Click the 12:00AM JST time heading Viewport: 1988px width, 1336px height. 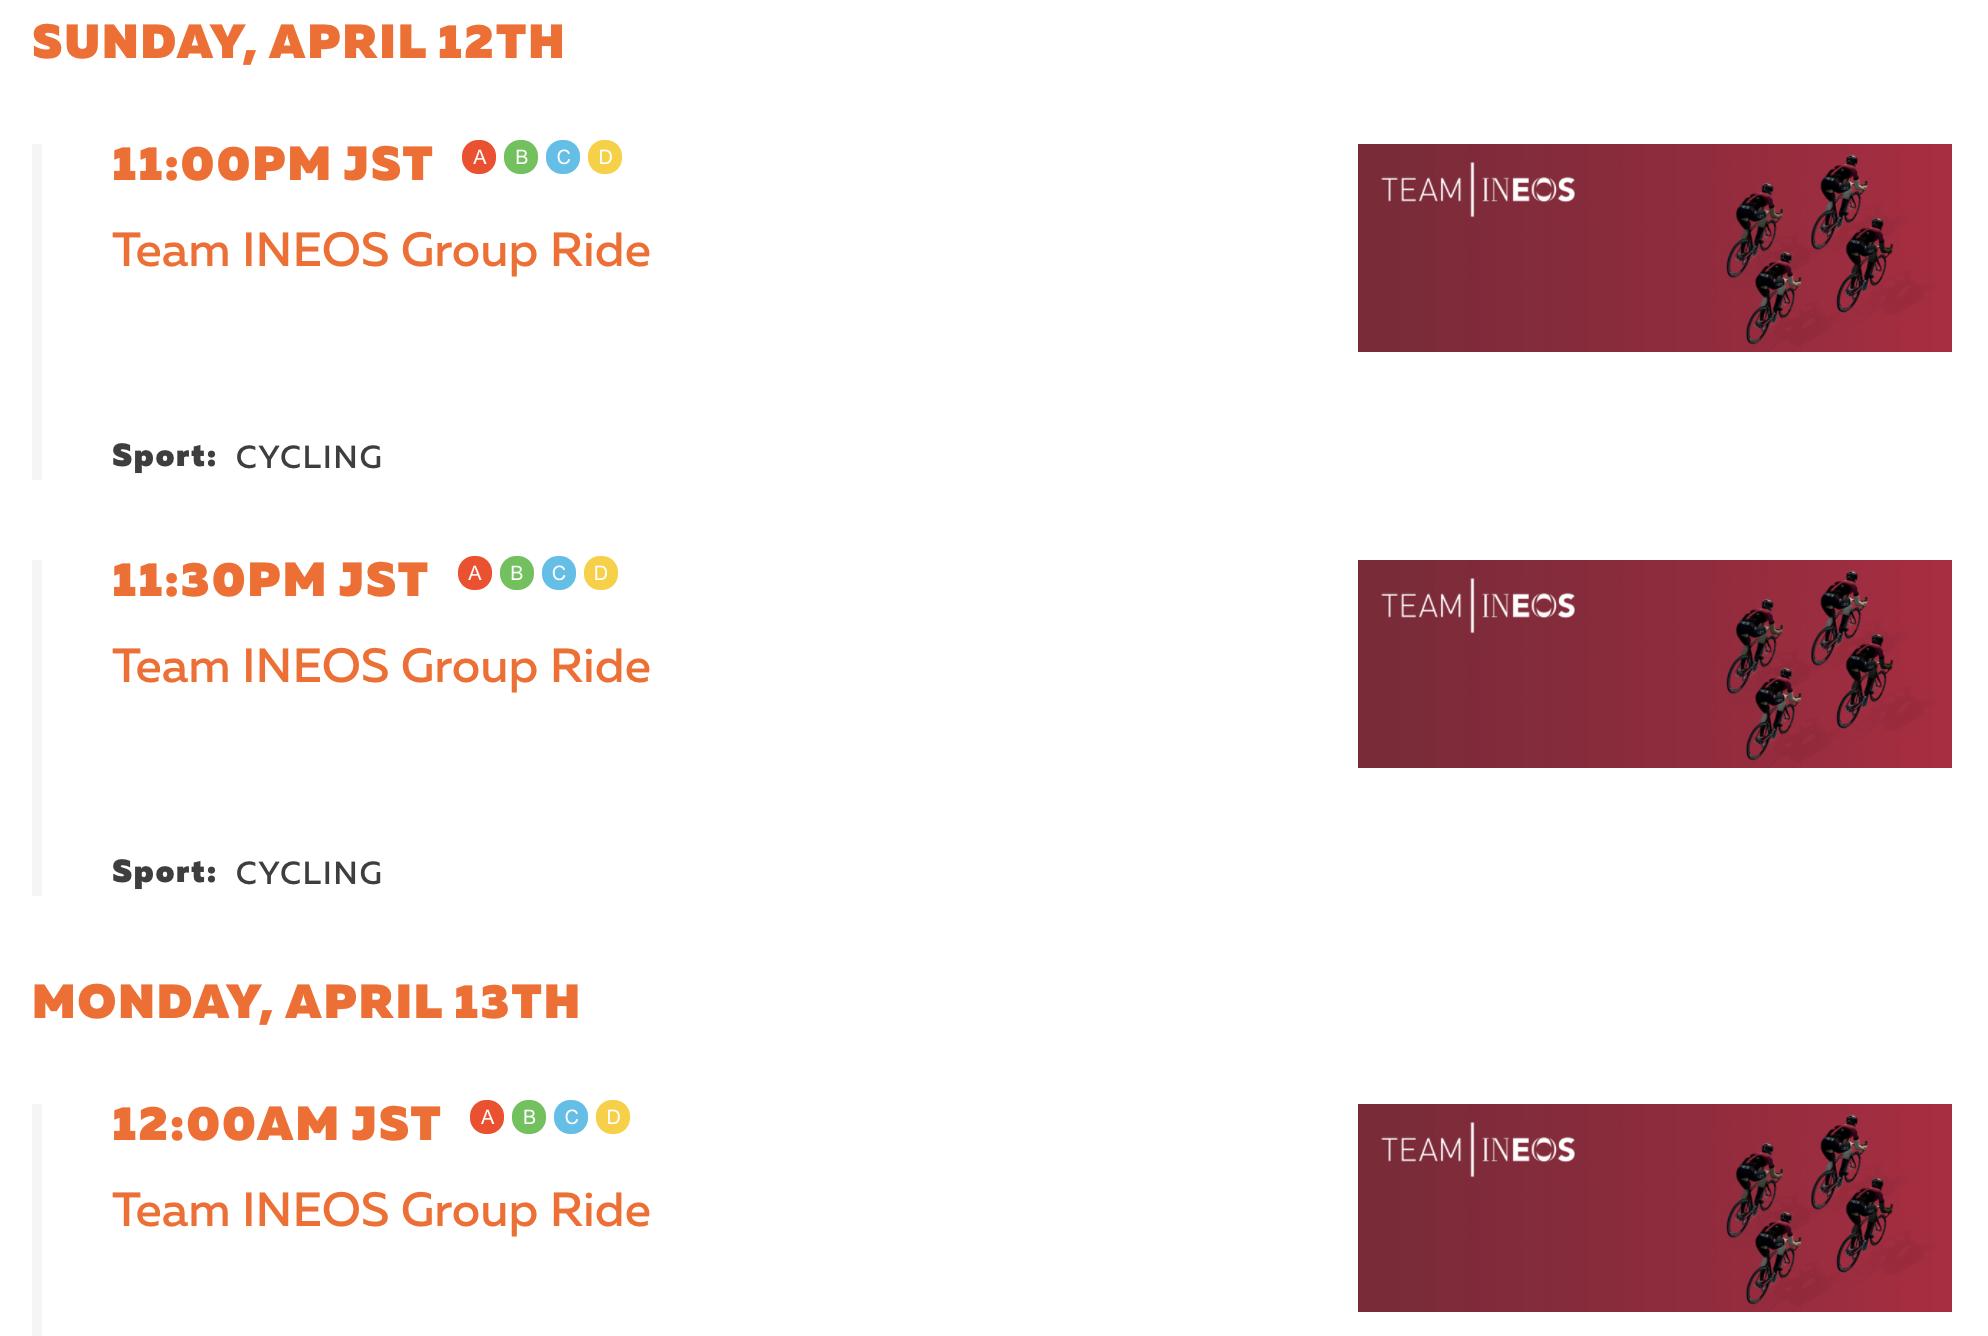[276, 1125]
